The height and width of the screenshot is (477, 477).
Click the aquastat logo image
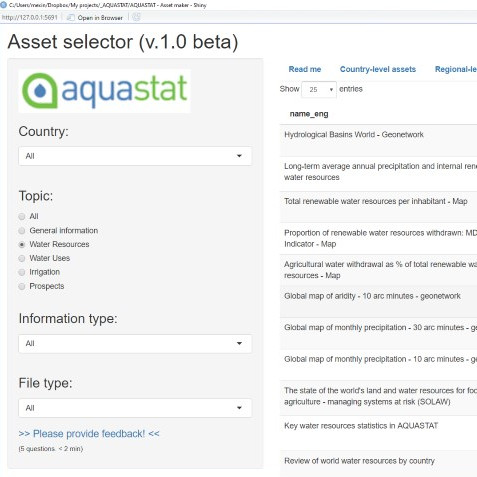click(104, 91)
